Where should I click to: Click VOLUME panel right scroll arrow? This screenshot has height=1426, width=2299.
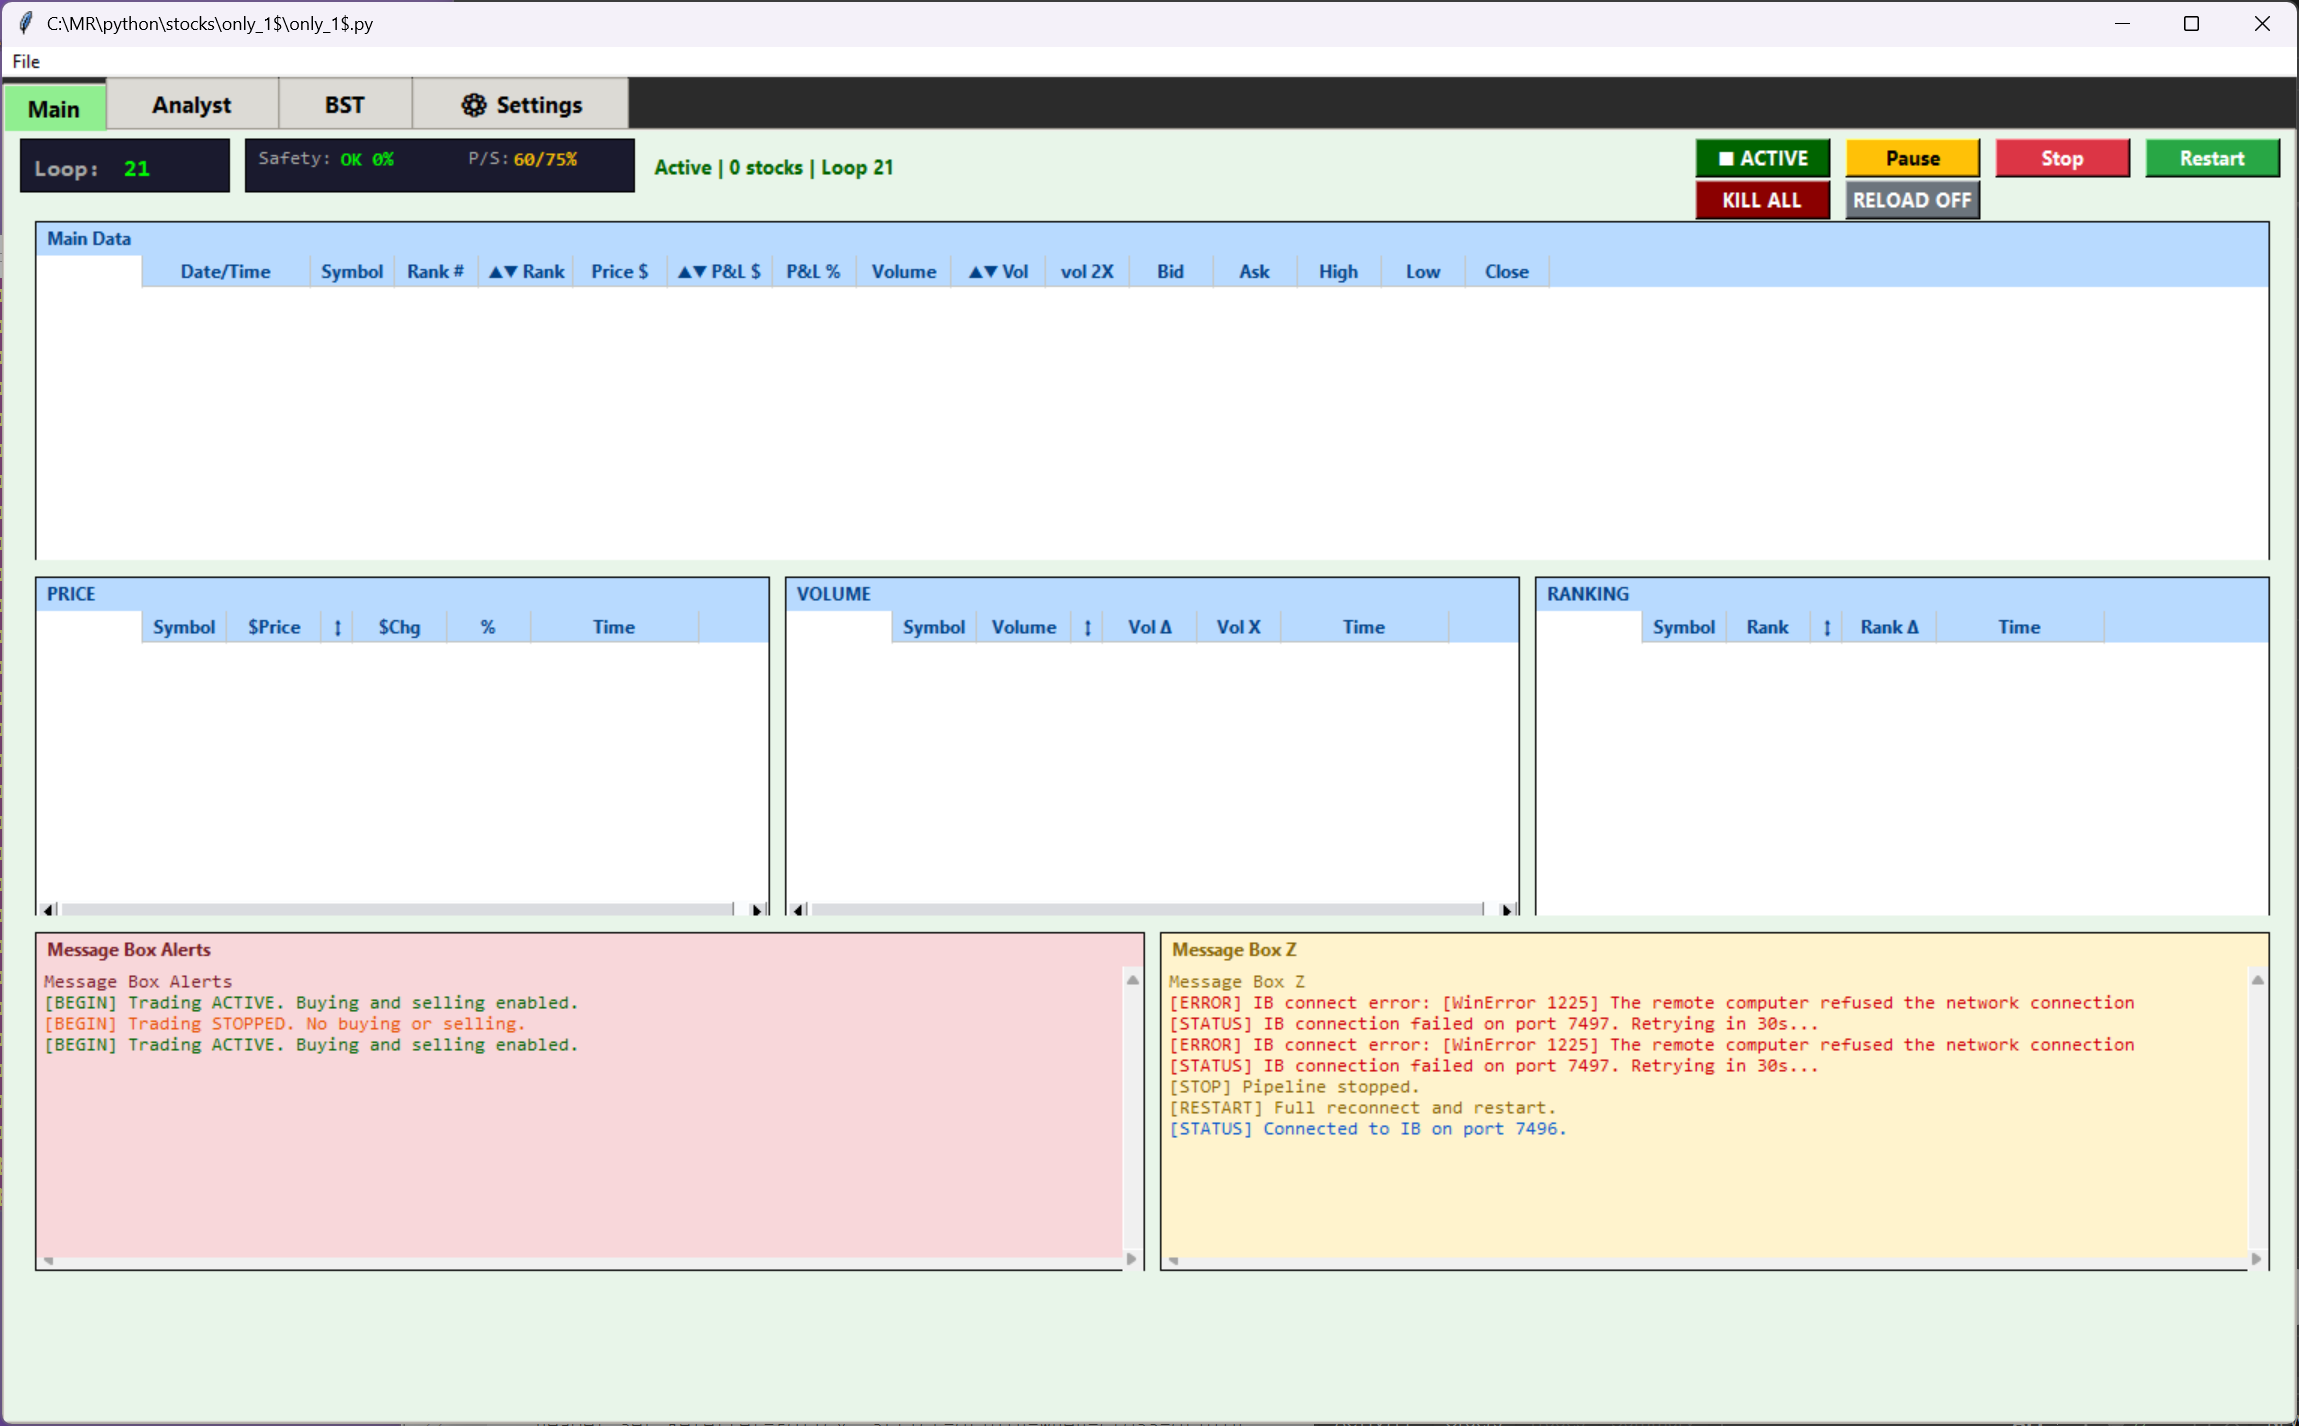[1507, 909]
